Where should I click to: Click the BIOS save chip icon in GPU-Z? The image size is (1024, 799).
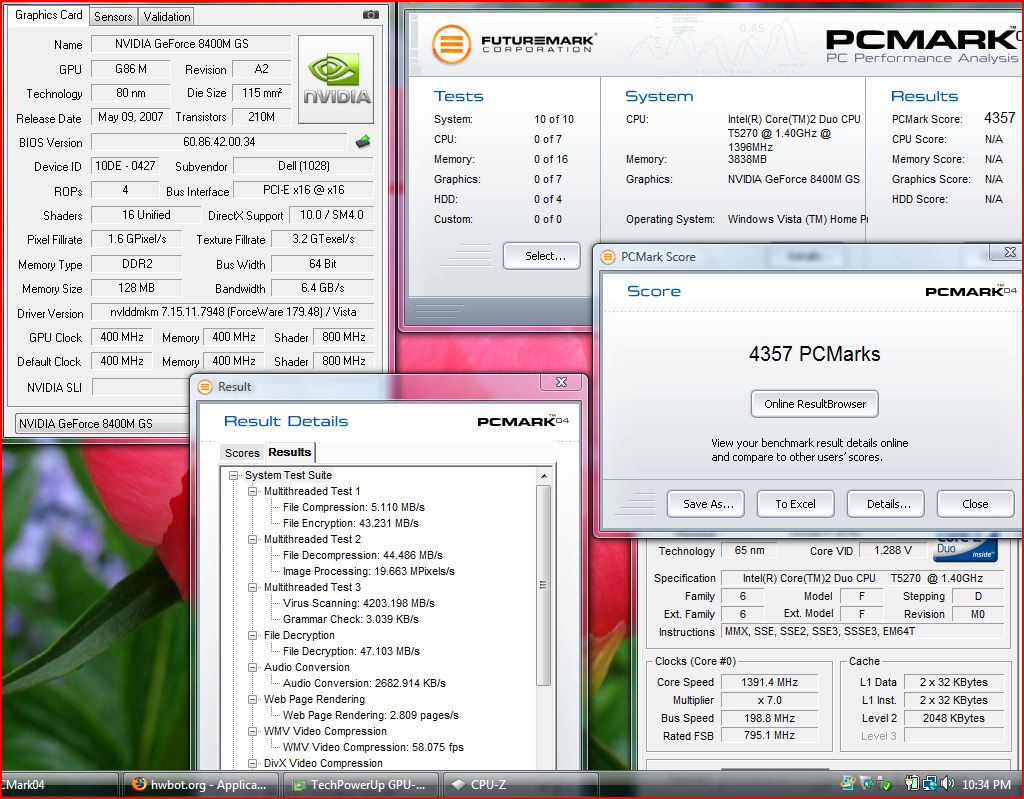click(x=363, y=142)
